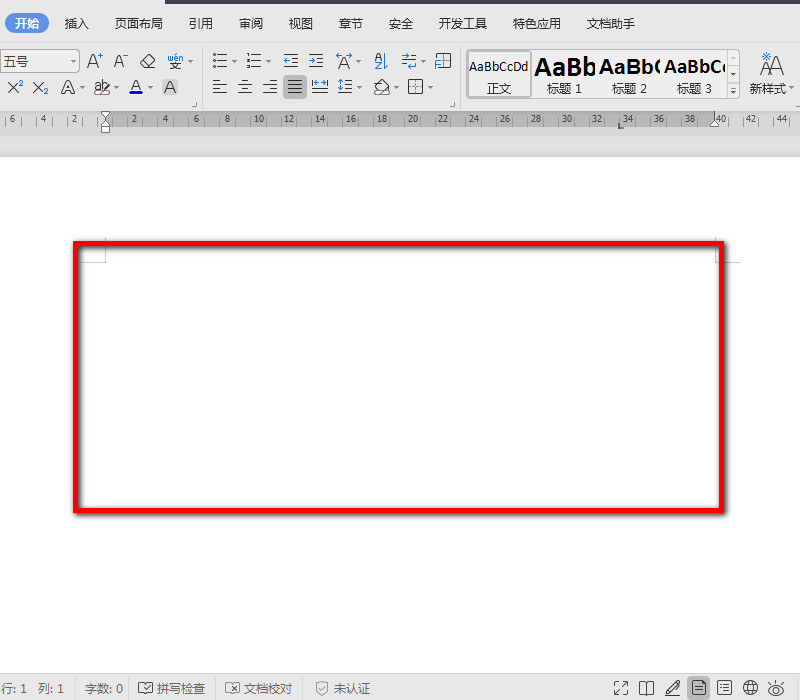Click the borders icon
Viewport: 800px width, 700px height.
pyautogui.click(x=416, y=87)
